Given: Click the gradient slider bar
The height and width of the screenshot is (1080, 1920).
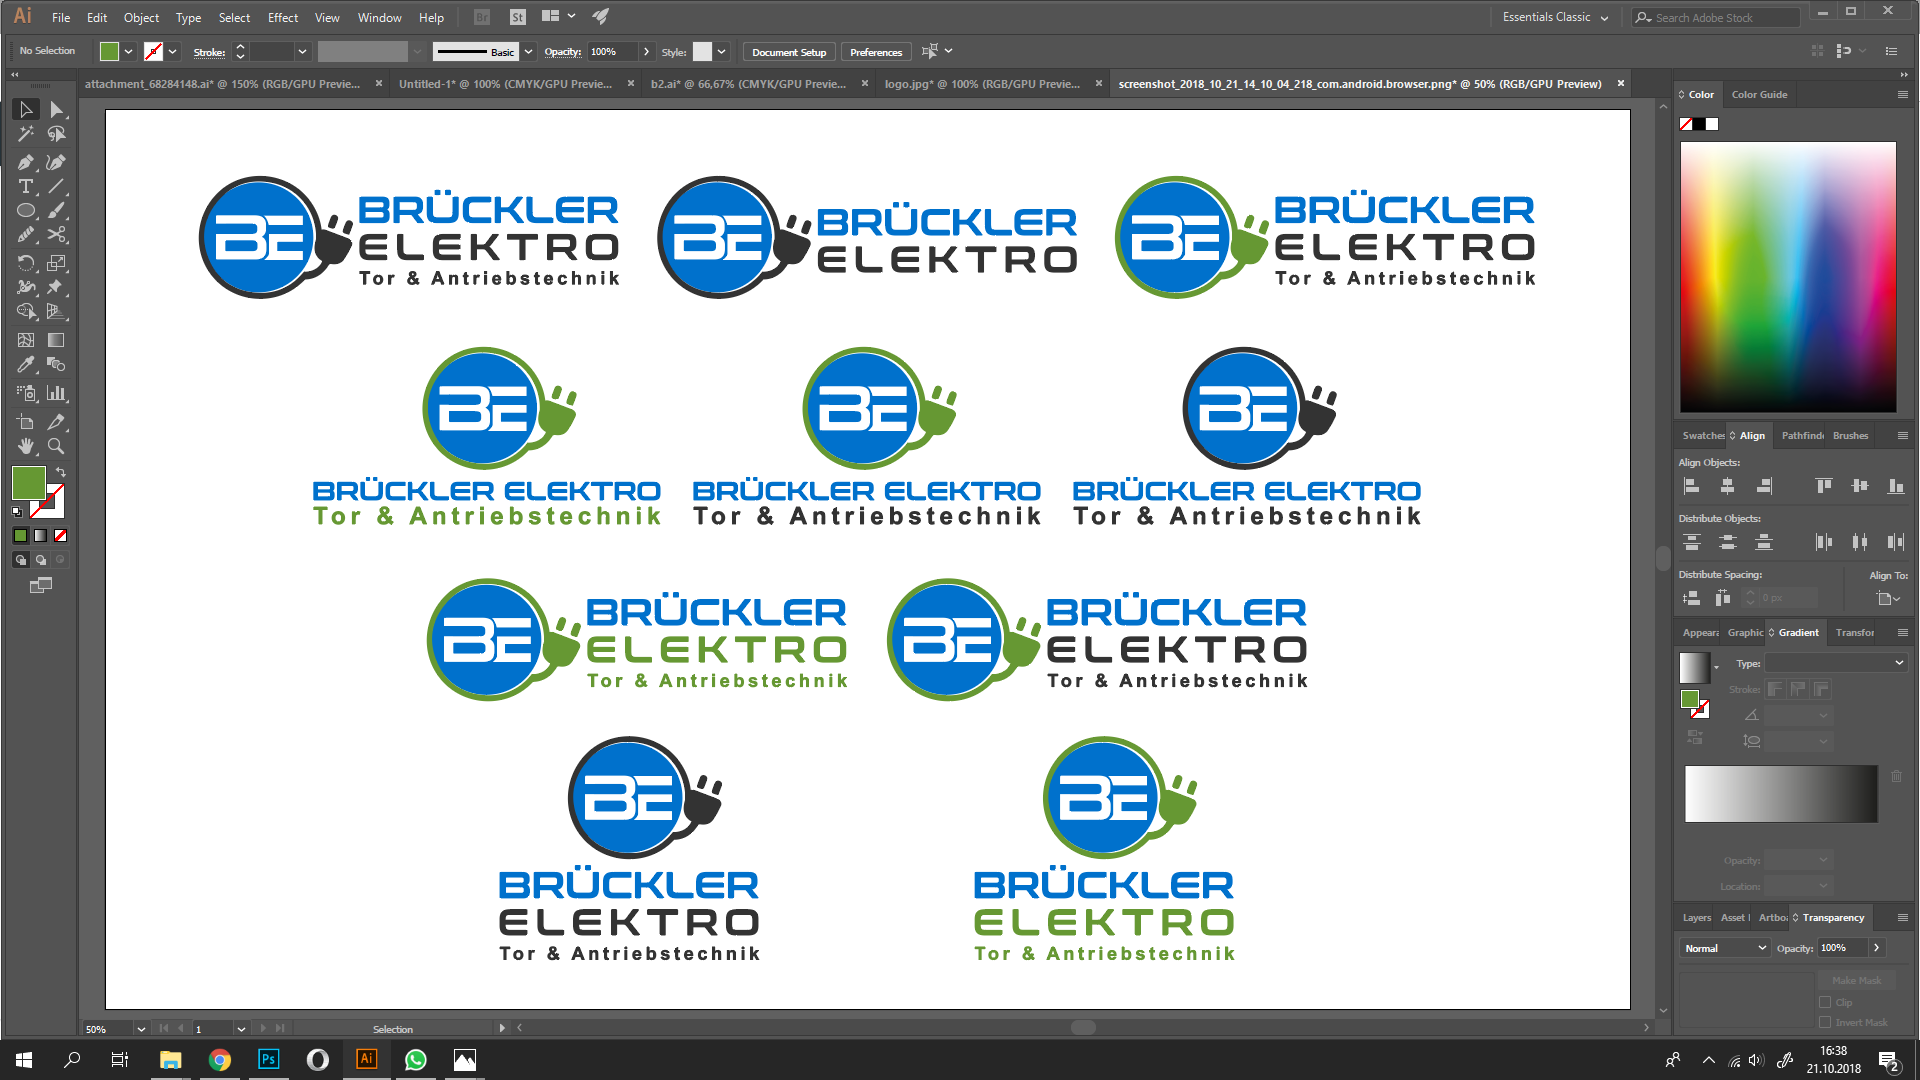Looking at the screenshot, I should click(x=1781, y=794).
